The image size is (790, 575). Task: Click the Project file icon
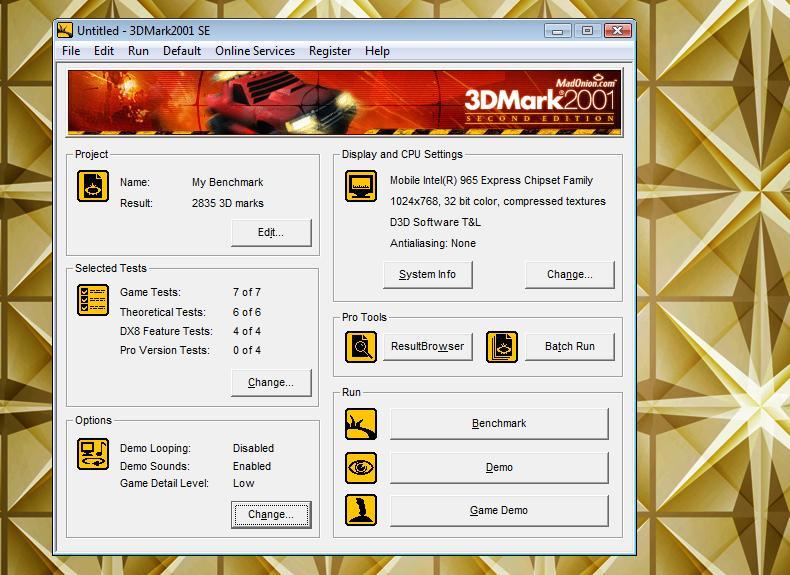coord(93,186)
